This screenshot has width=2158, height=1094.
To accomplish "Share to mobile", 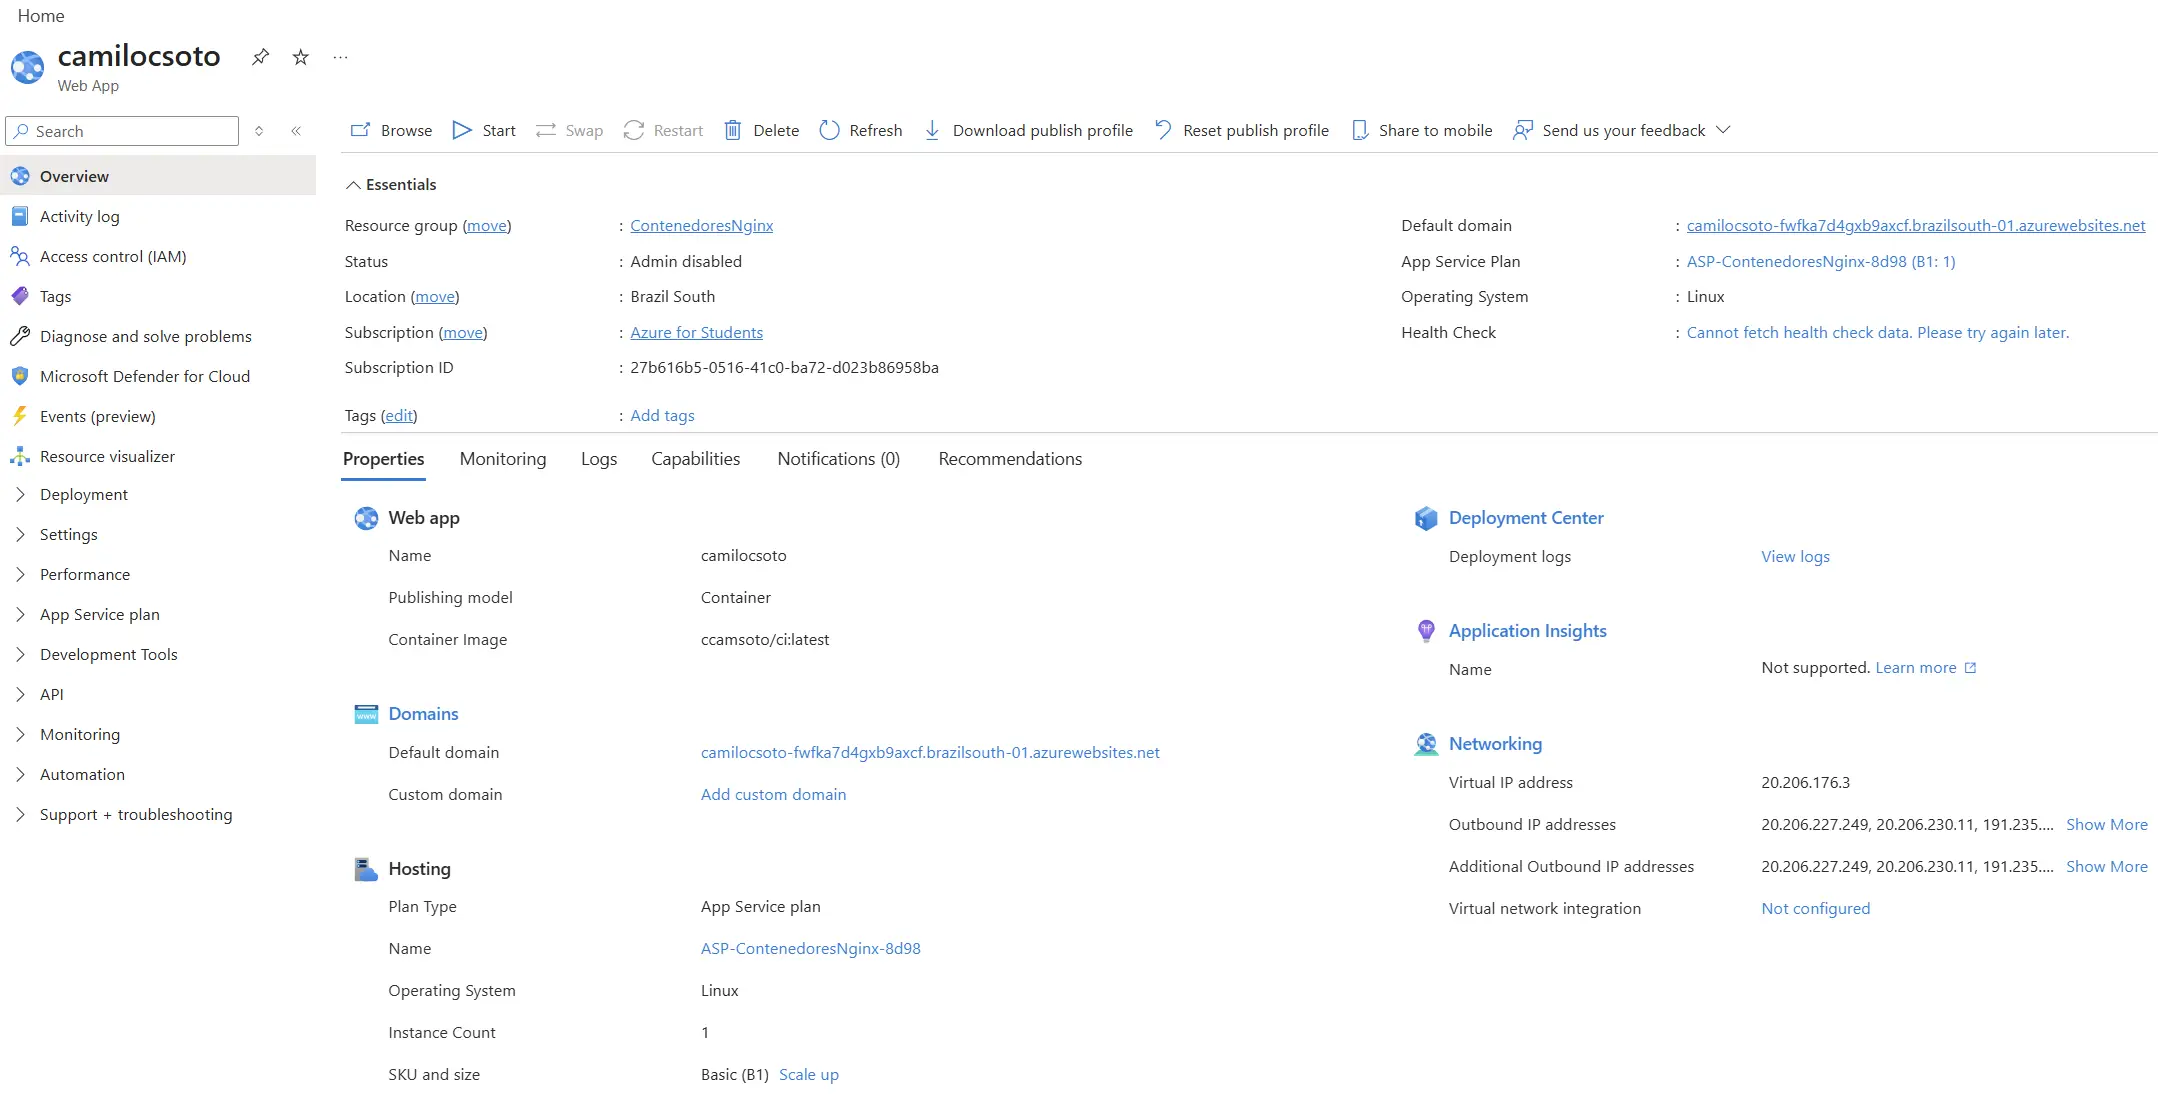I will (1421, 130).
